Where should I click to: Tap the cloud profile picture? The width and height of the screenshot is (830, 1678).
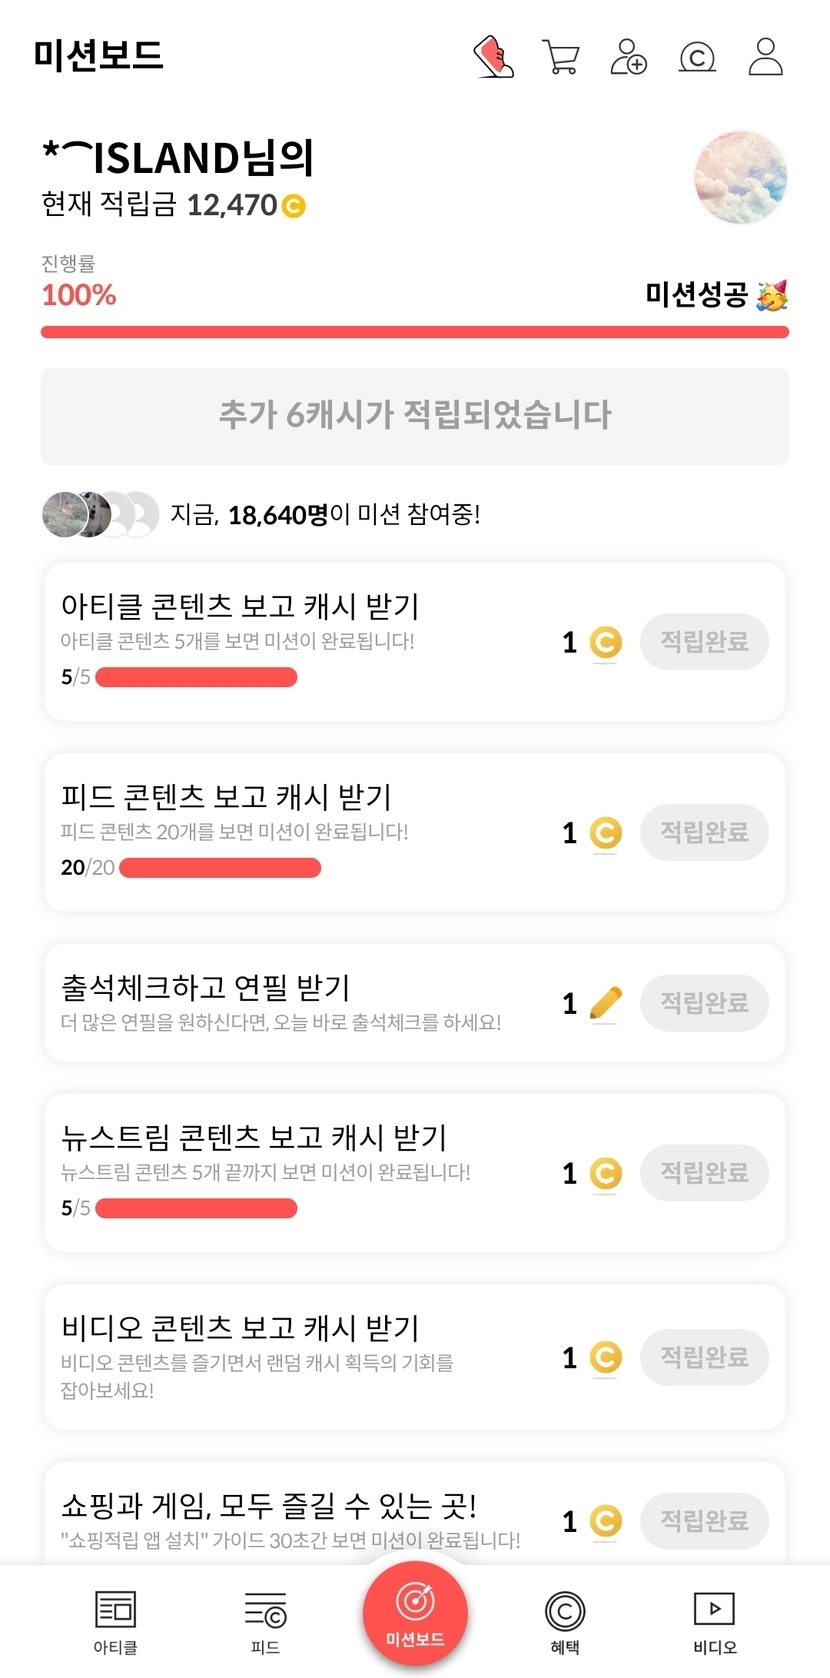740,177
